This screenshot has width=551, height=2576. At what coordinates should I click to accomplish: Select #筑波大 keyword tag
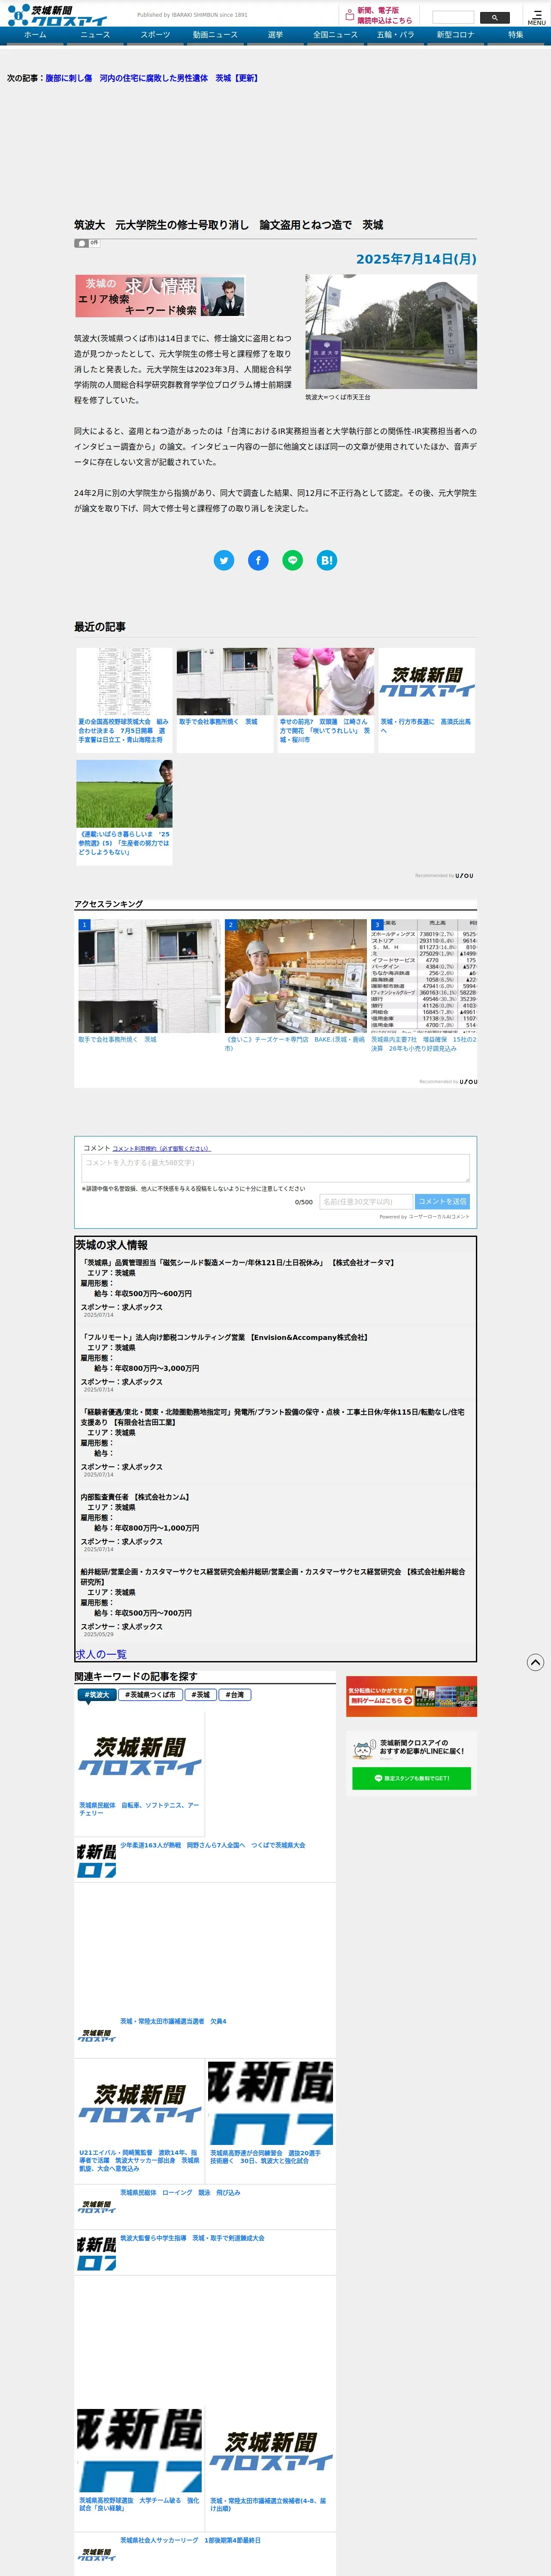tap(97, 1695)
